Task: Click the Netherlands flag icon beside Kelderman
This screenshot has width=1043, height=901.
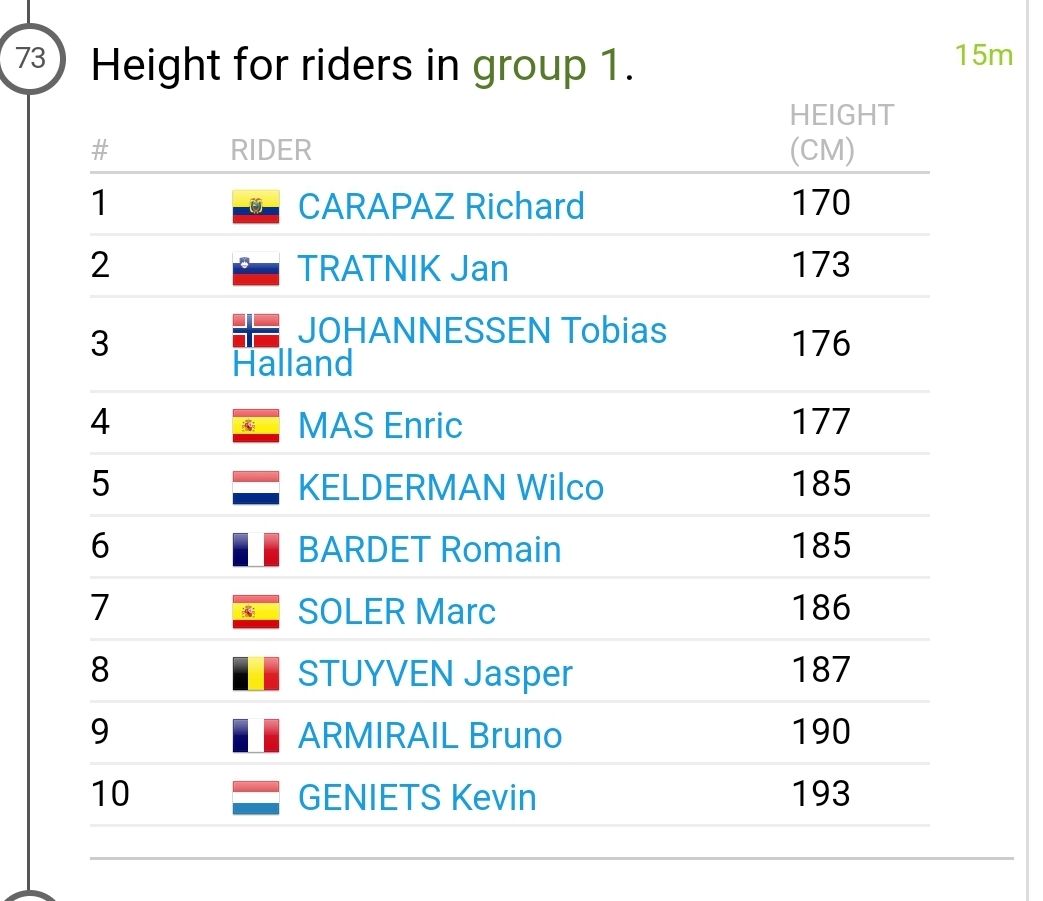Action: click(x=255, y=488)
